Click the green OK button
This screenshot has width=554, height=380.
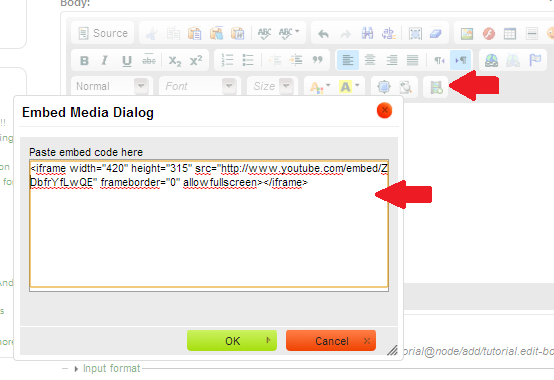coord(232,340)
